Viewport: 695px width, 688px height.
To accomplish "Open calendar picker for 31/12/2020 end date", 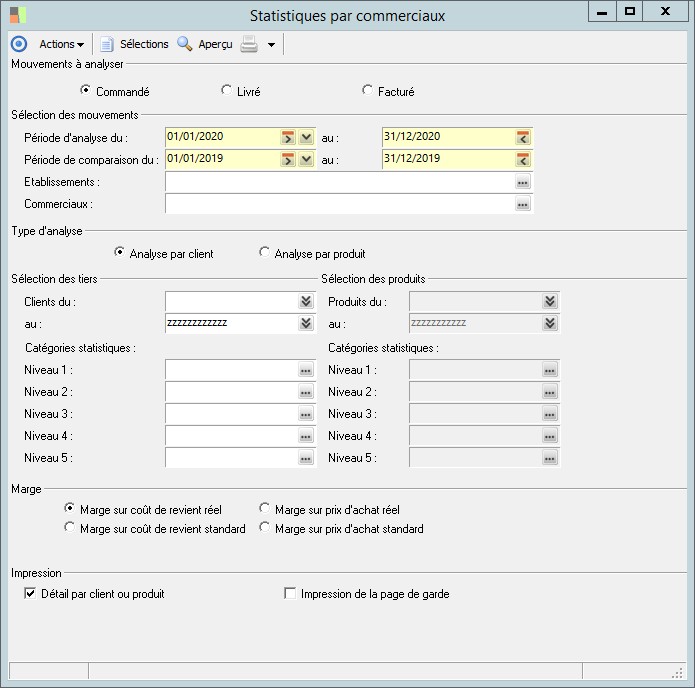I will click(523, 137).
